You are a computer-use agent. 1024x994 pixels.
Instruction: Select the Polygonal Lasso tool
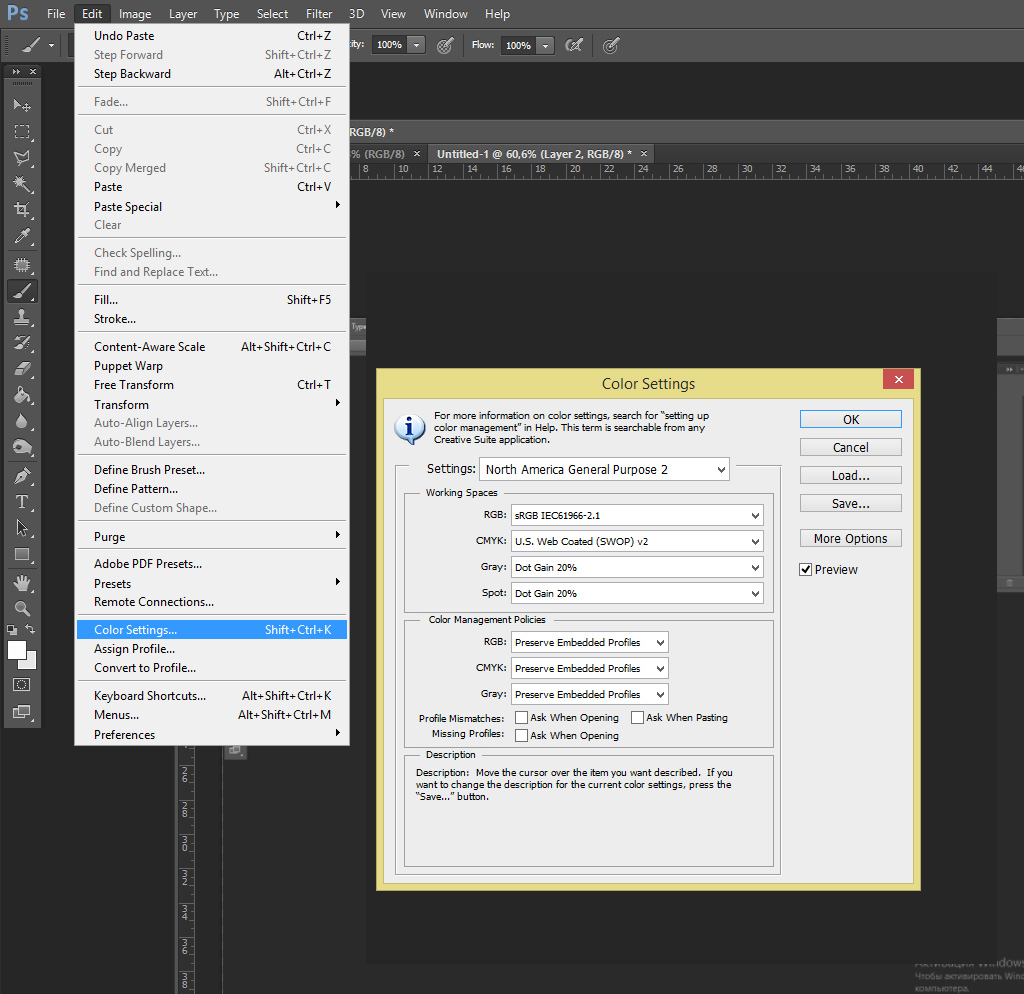[21, 158]
